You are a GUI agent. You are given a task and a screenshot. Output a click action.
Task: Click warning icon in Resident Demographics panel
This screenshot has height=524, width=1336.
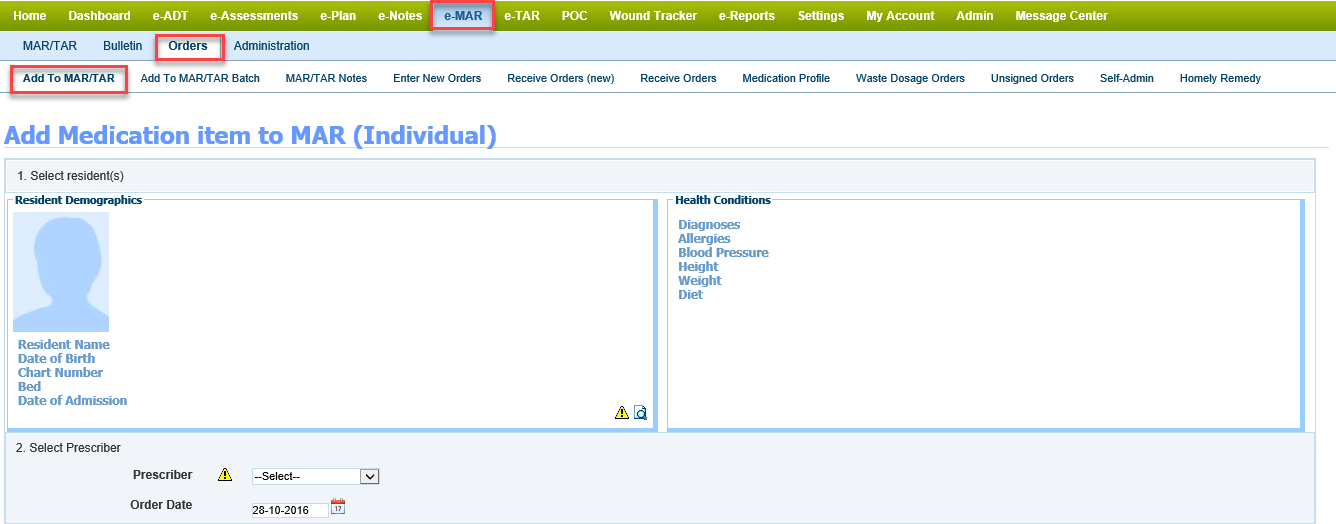pos(622,412)
